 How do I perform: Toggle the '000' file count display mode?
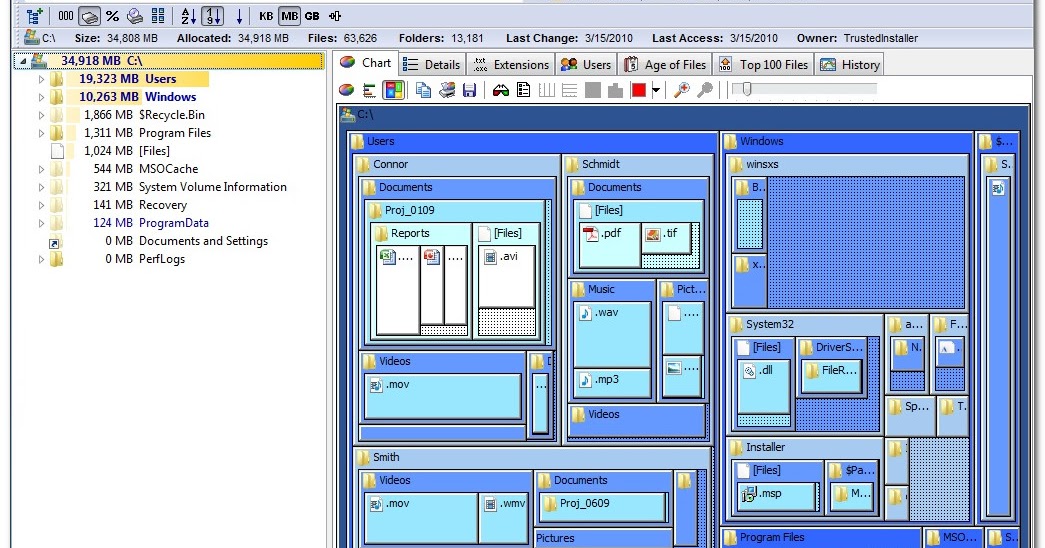point(65,15)
